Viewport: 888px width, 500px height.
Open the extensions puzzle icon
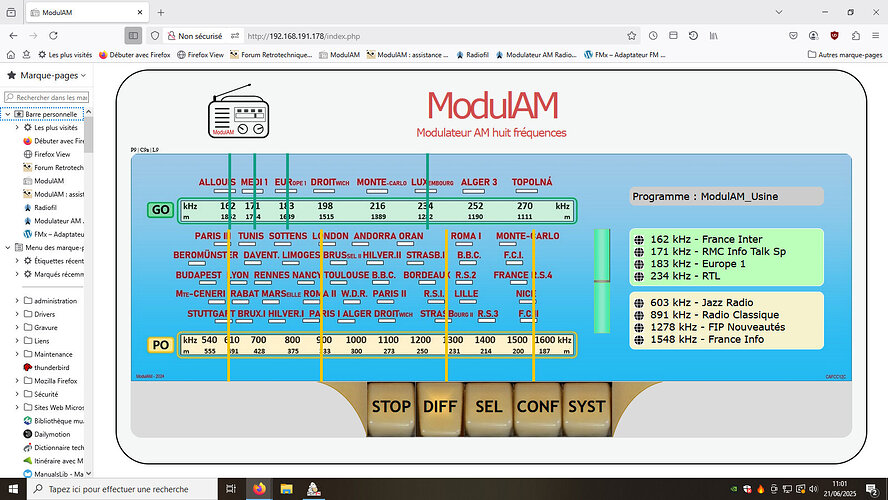pos(856,36)
